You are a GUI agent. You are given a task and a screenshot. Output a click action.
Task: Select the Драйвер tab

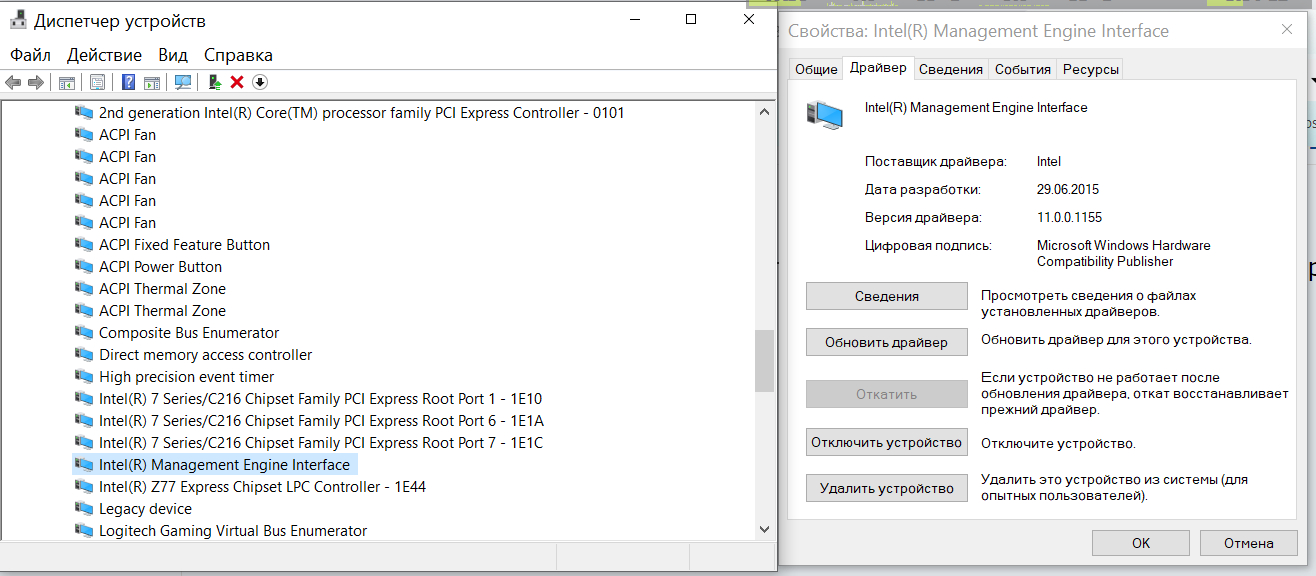[x=878, y=68]
